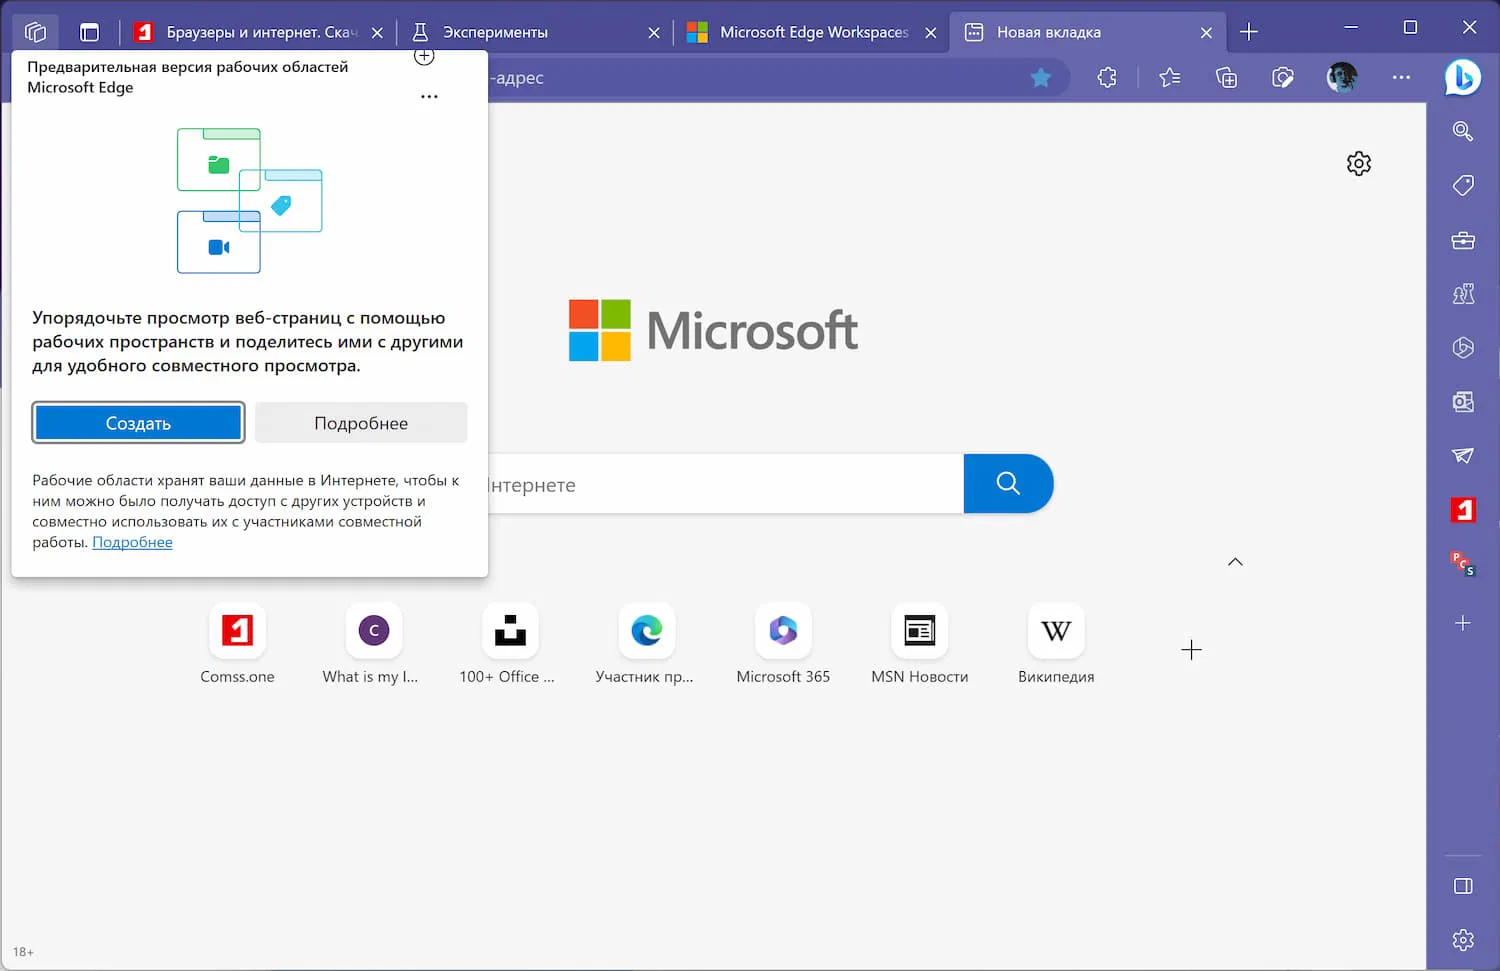Add a site to the sidebar

click(1463, 623)
